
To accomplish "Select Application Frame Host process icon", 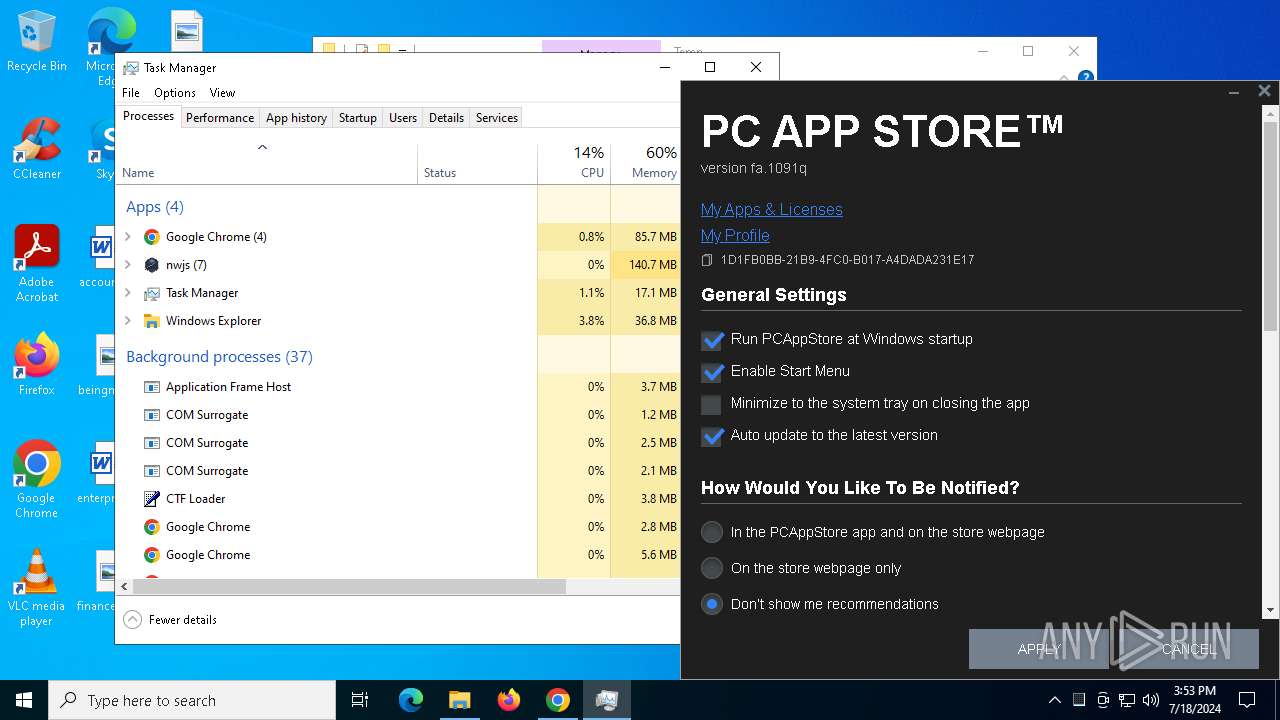I will (x=152, y=387).
